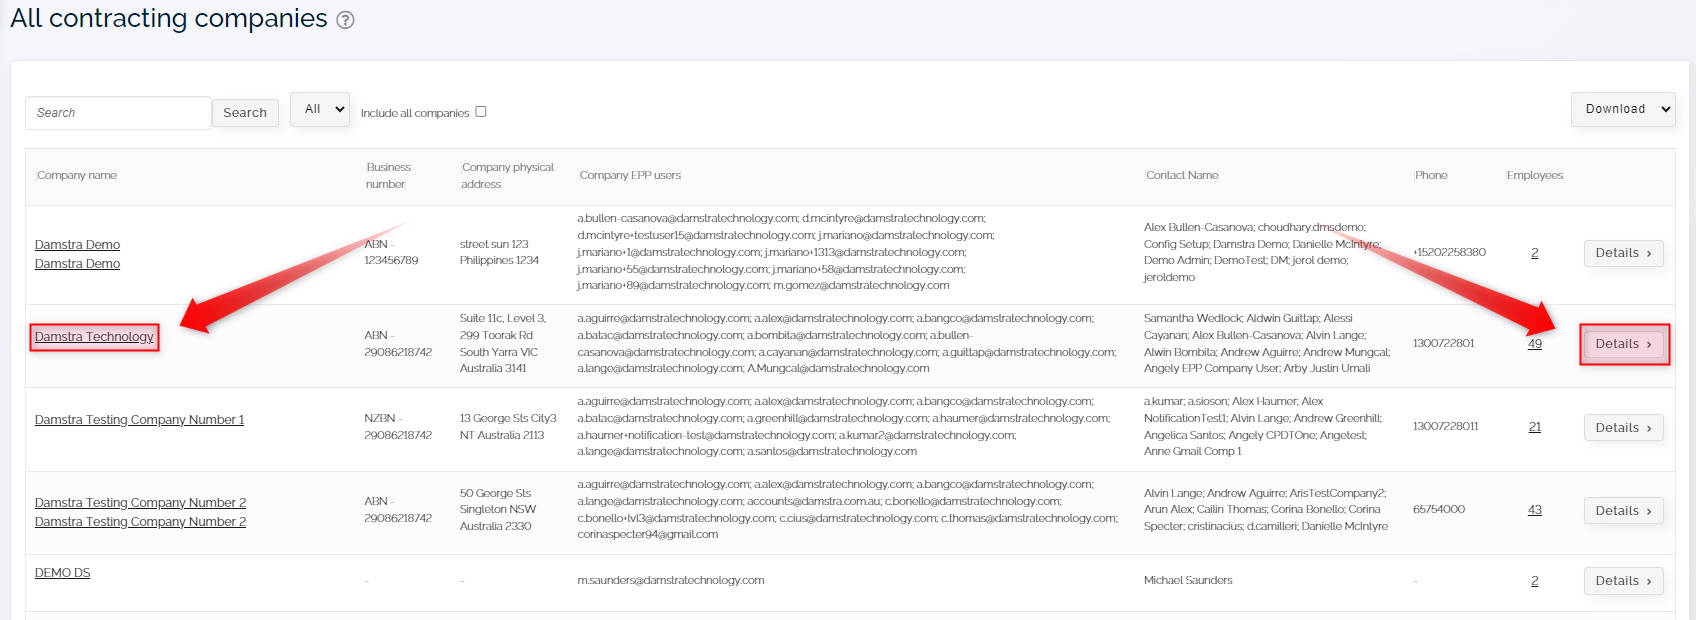Open Damstra Testing Company Number 1 link
The width and height of the screenshot is (1696, 620).
[x=139, y=420]
